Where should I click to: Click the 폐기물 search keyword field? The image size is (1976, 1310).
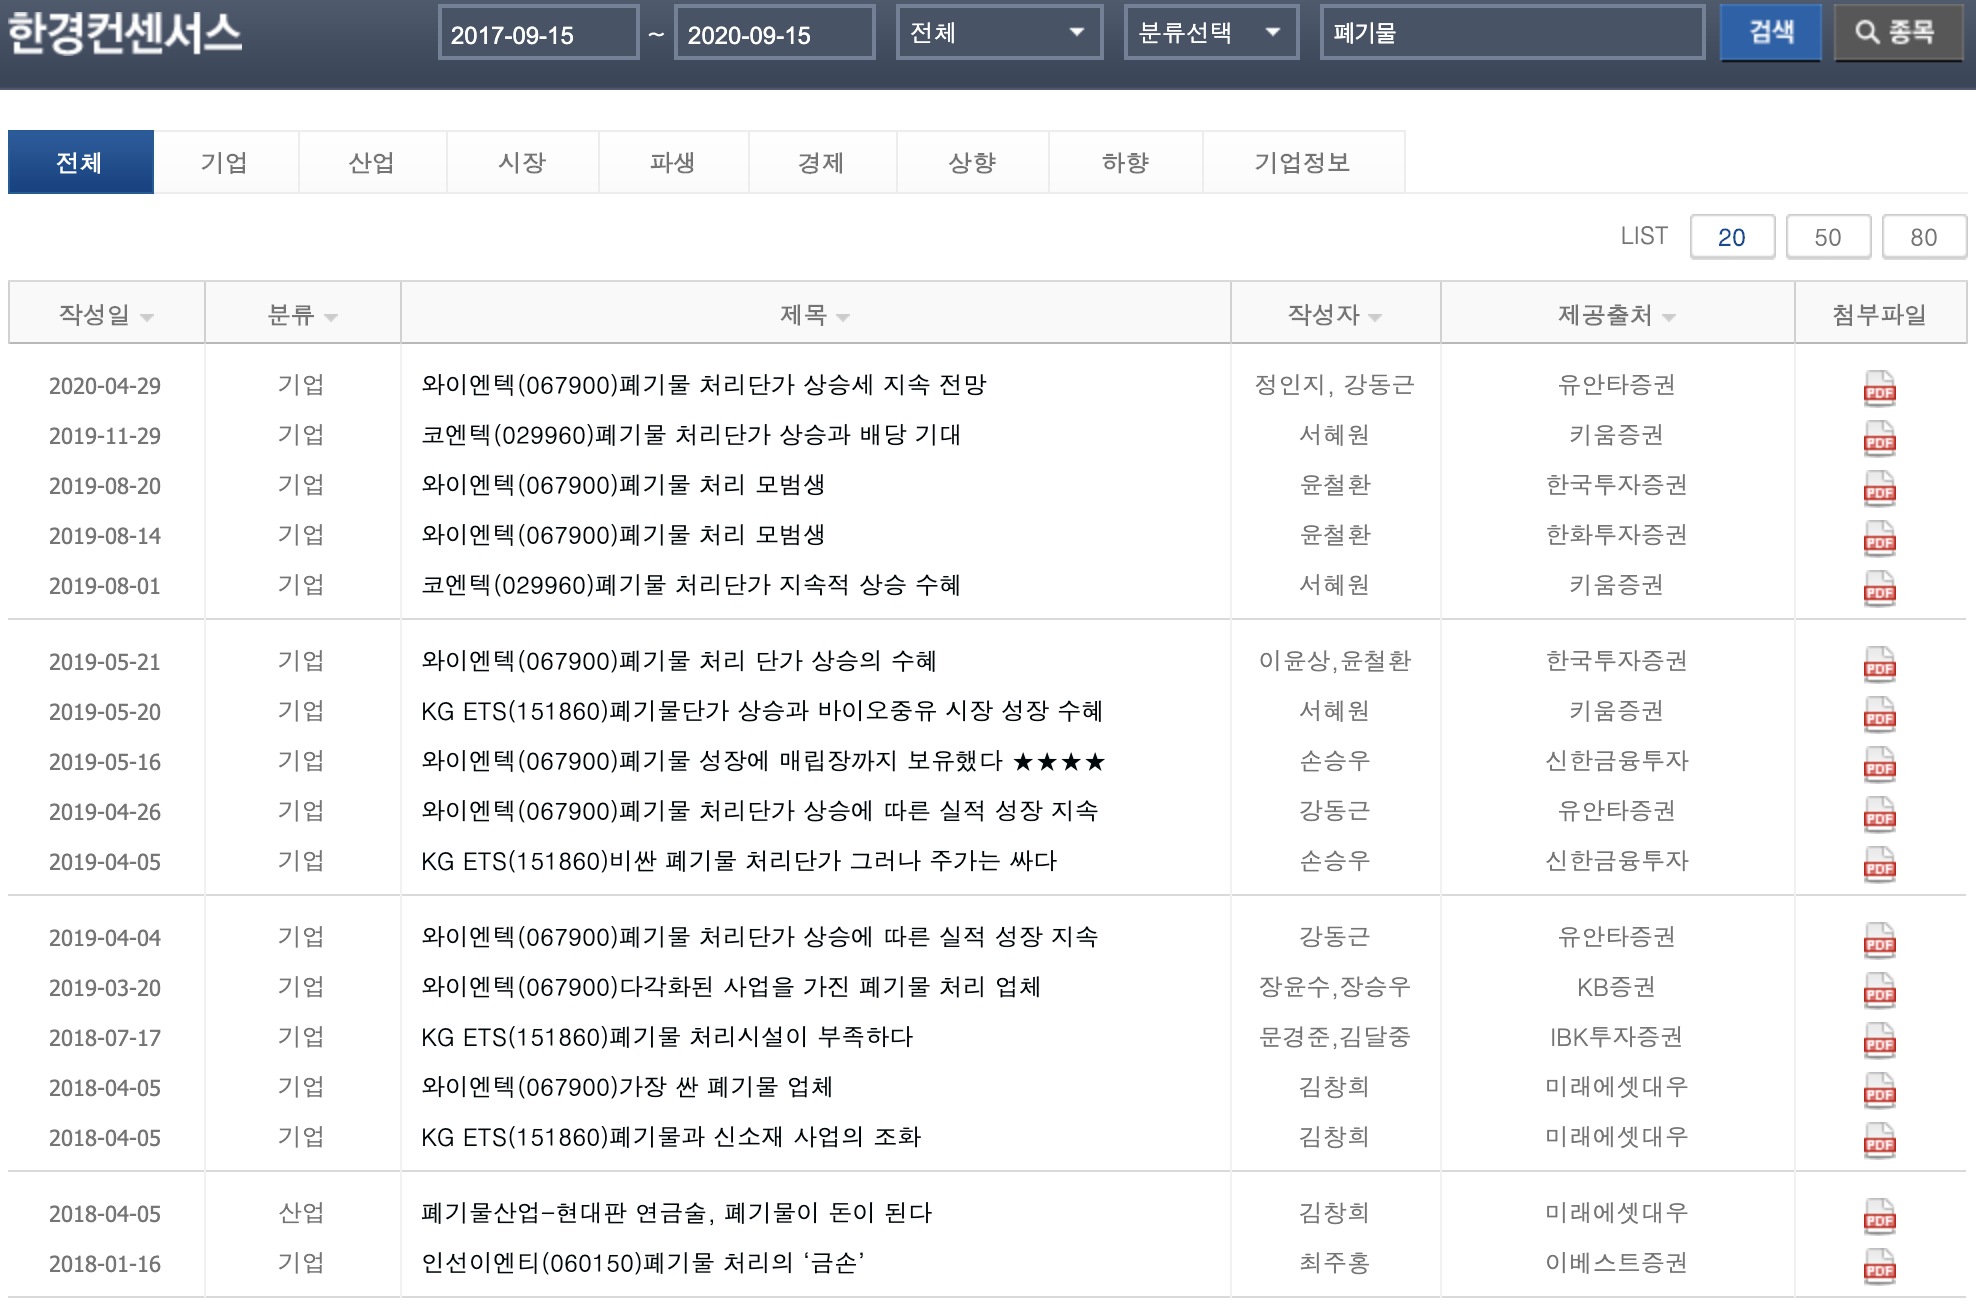pyautogui.click(x=1510, y=33)
